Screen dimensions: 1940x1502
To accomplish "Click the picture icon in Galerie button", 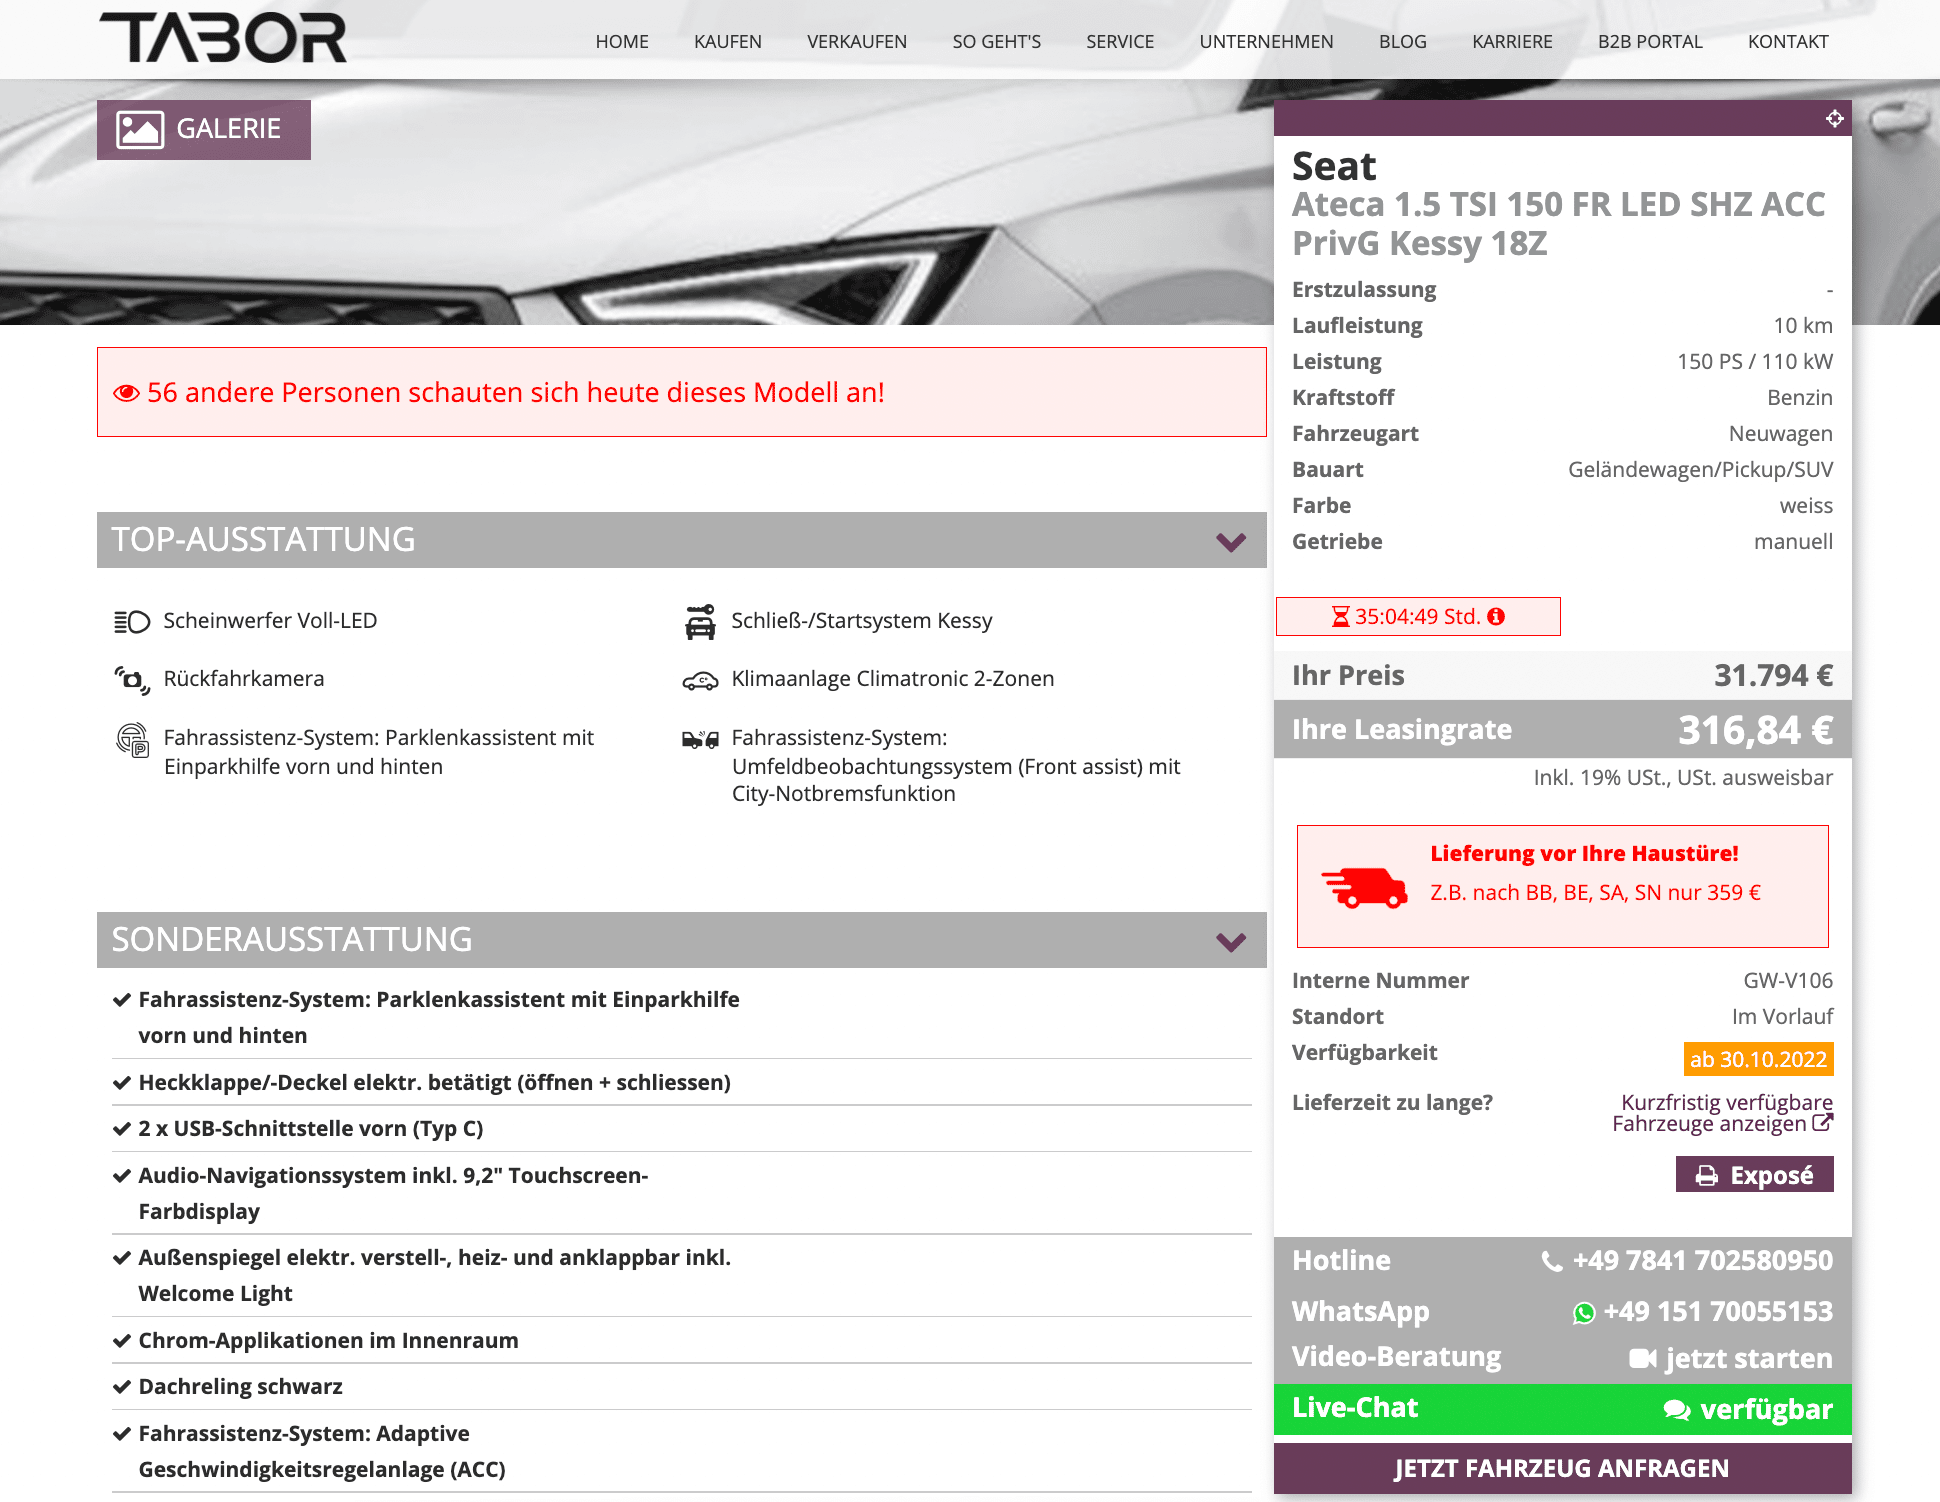I will [140, 130].
